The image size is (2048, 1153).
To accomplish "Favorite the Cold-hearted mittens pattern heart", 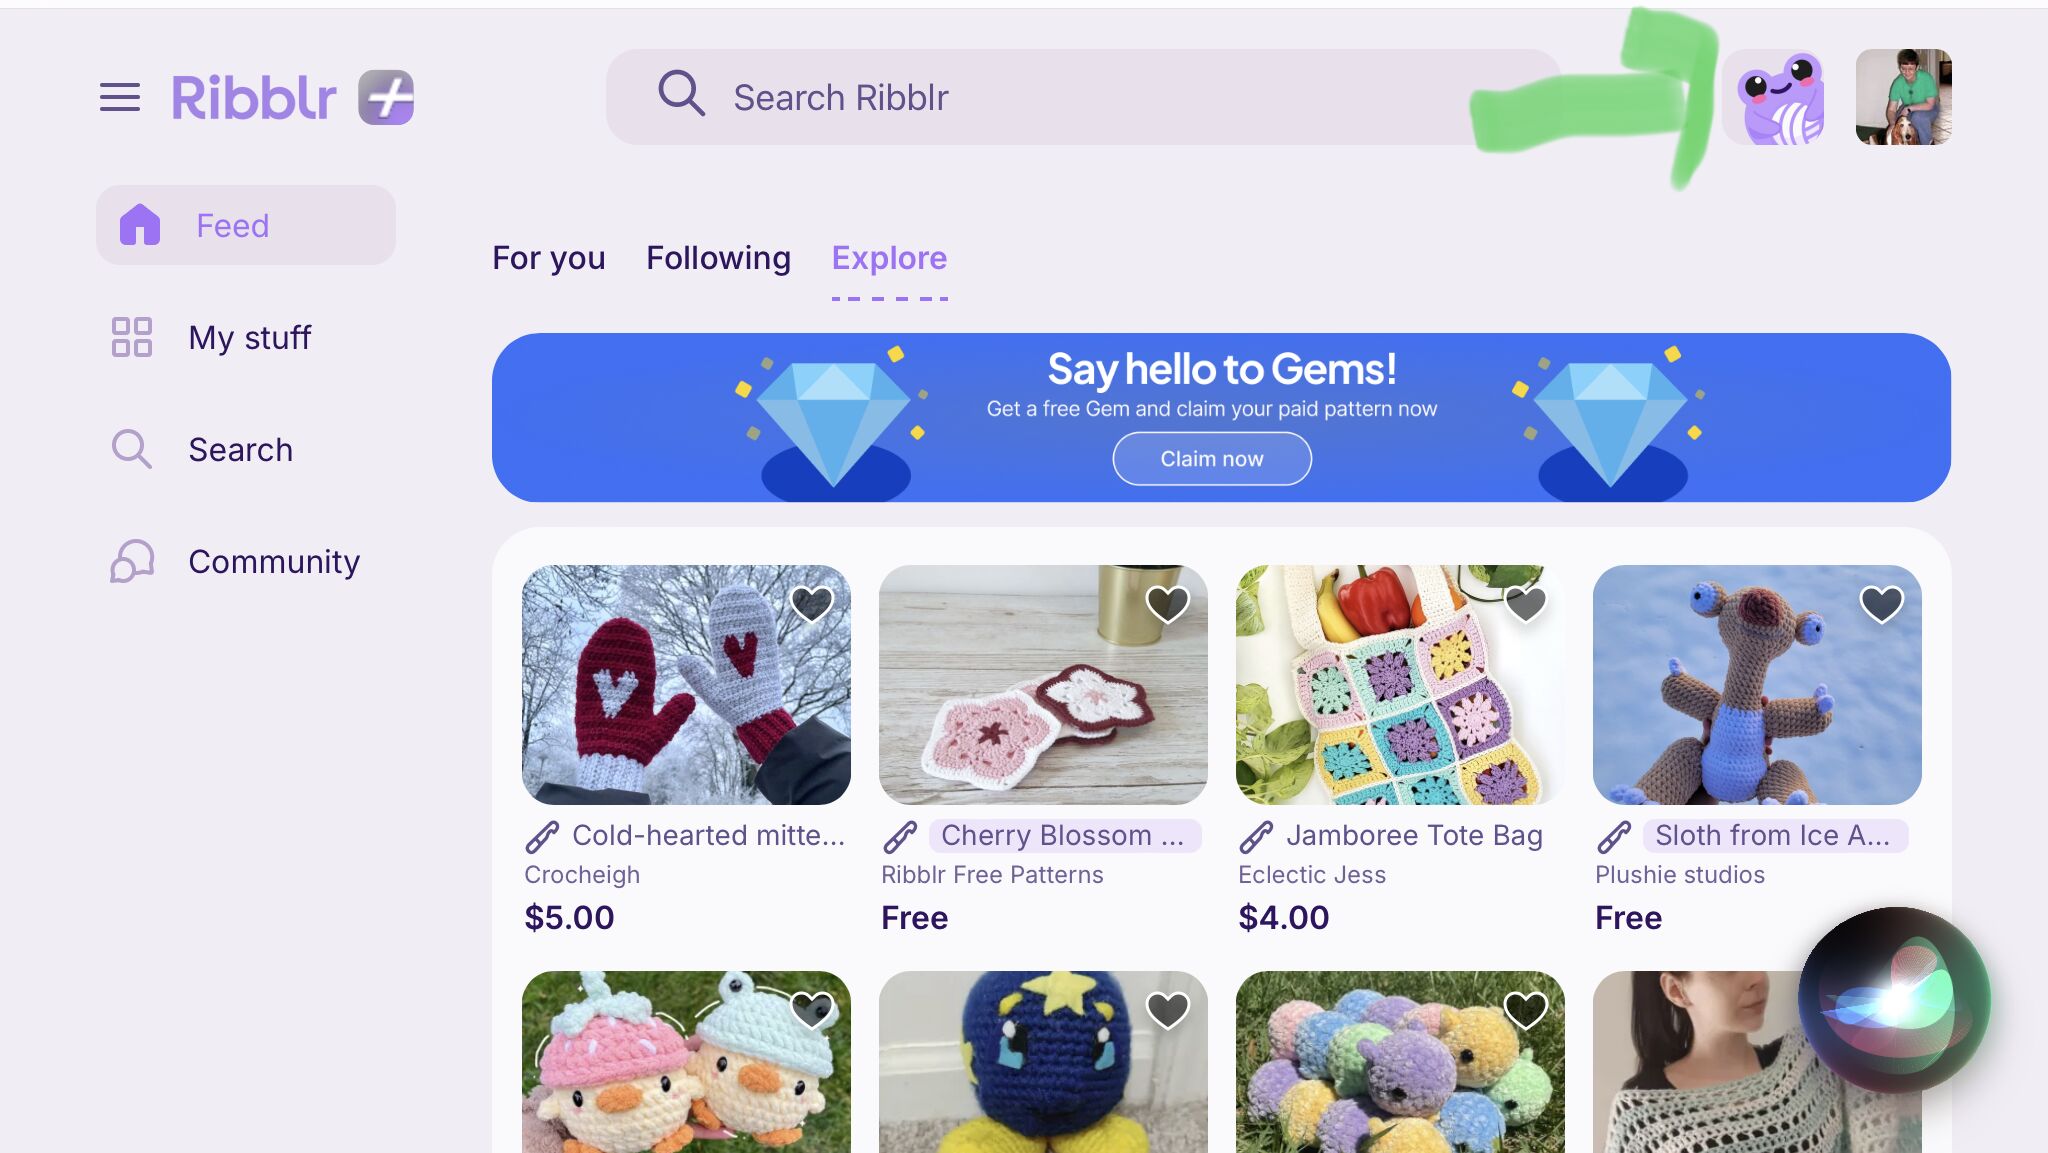I will point(811,604).
